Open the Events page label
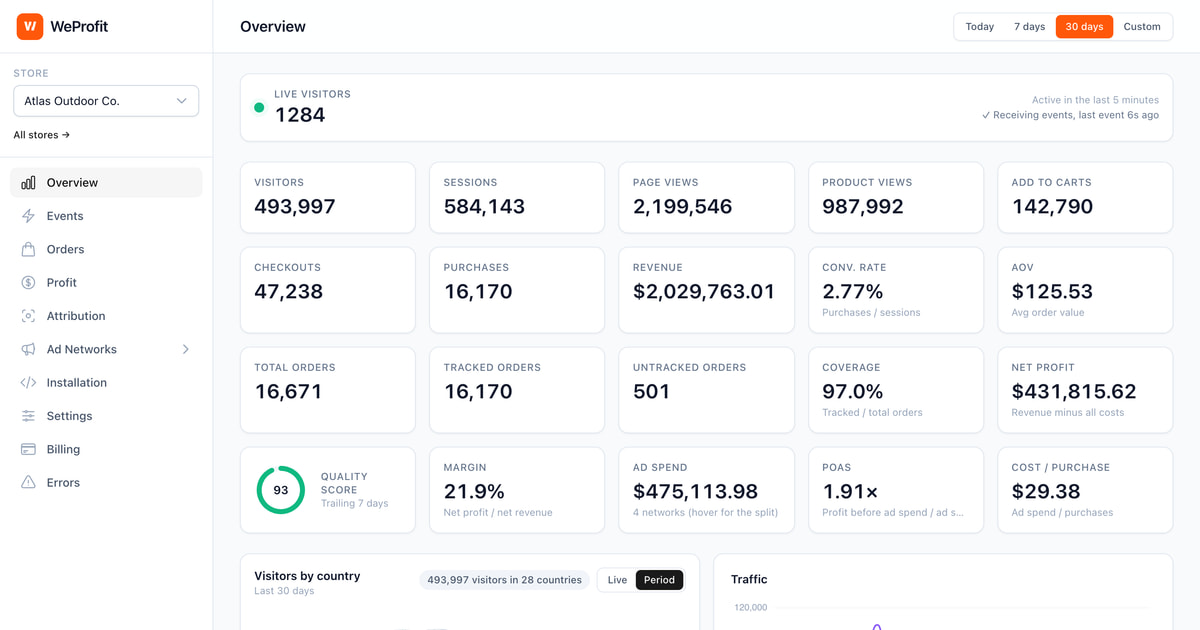 click(x=65, y=216)
